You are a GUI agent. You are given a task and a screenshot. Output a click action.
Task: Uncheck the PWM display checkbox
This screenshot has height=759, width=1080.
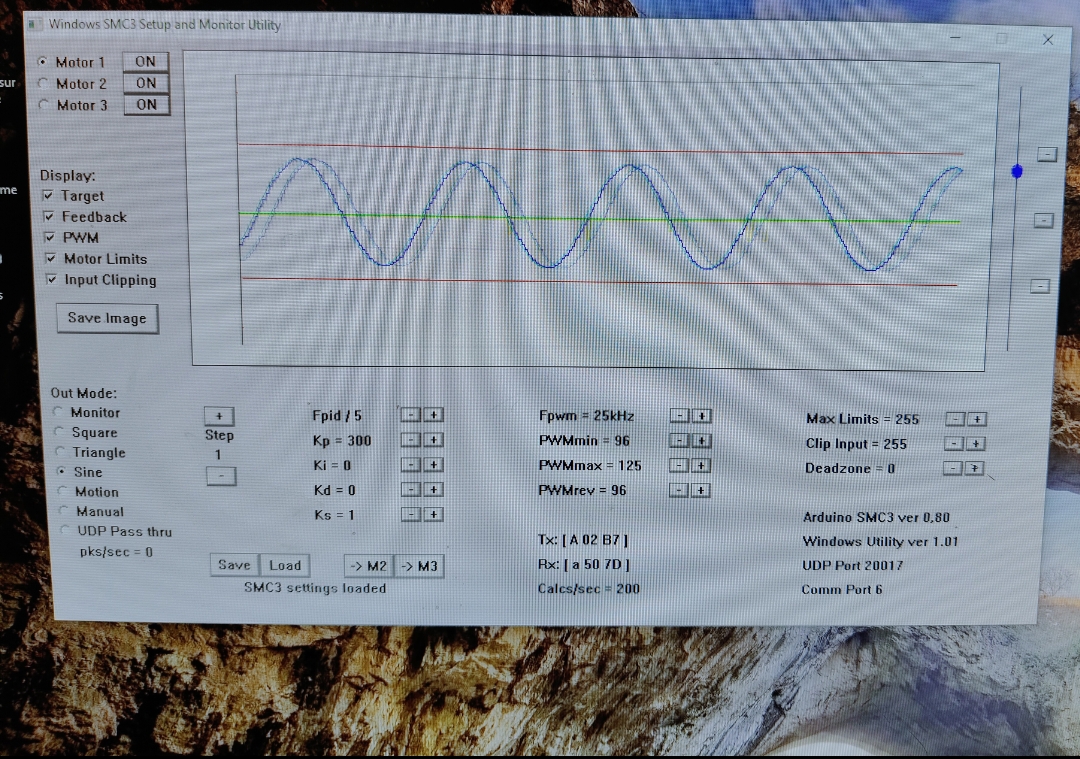tap(50, 238)
